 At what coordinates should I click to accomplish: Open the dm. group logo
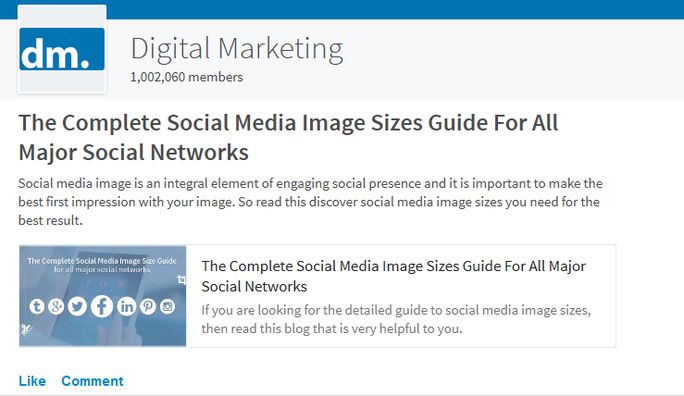pyautogui.click(x=62, y=49)
